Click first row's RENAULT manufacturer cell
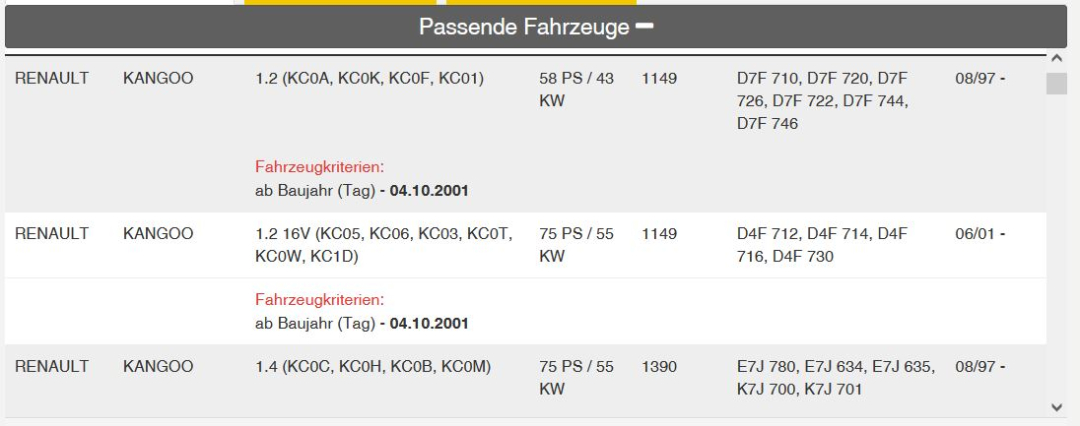 coord(52,79)
